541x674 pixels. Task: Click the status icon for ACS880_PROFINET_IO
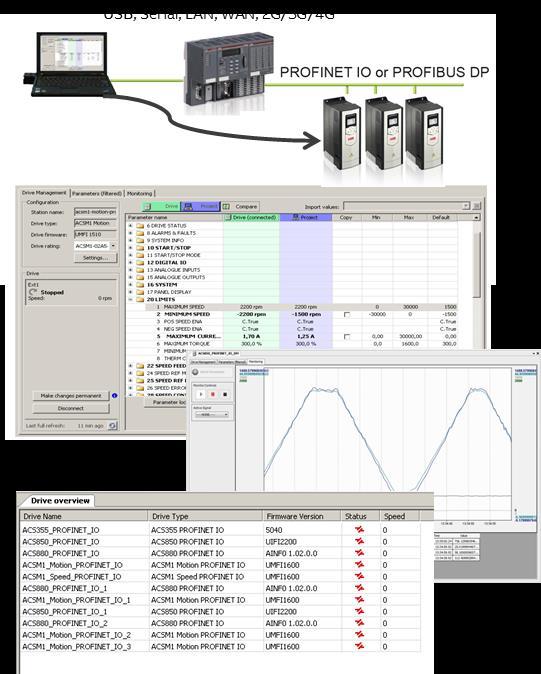pyautogui.click(x=359, y=553)
